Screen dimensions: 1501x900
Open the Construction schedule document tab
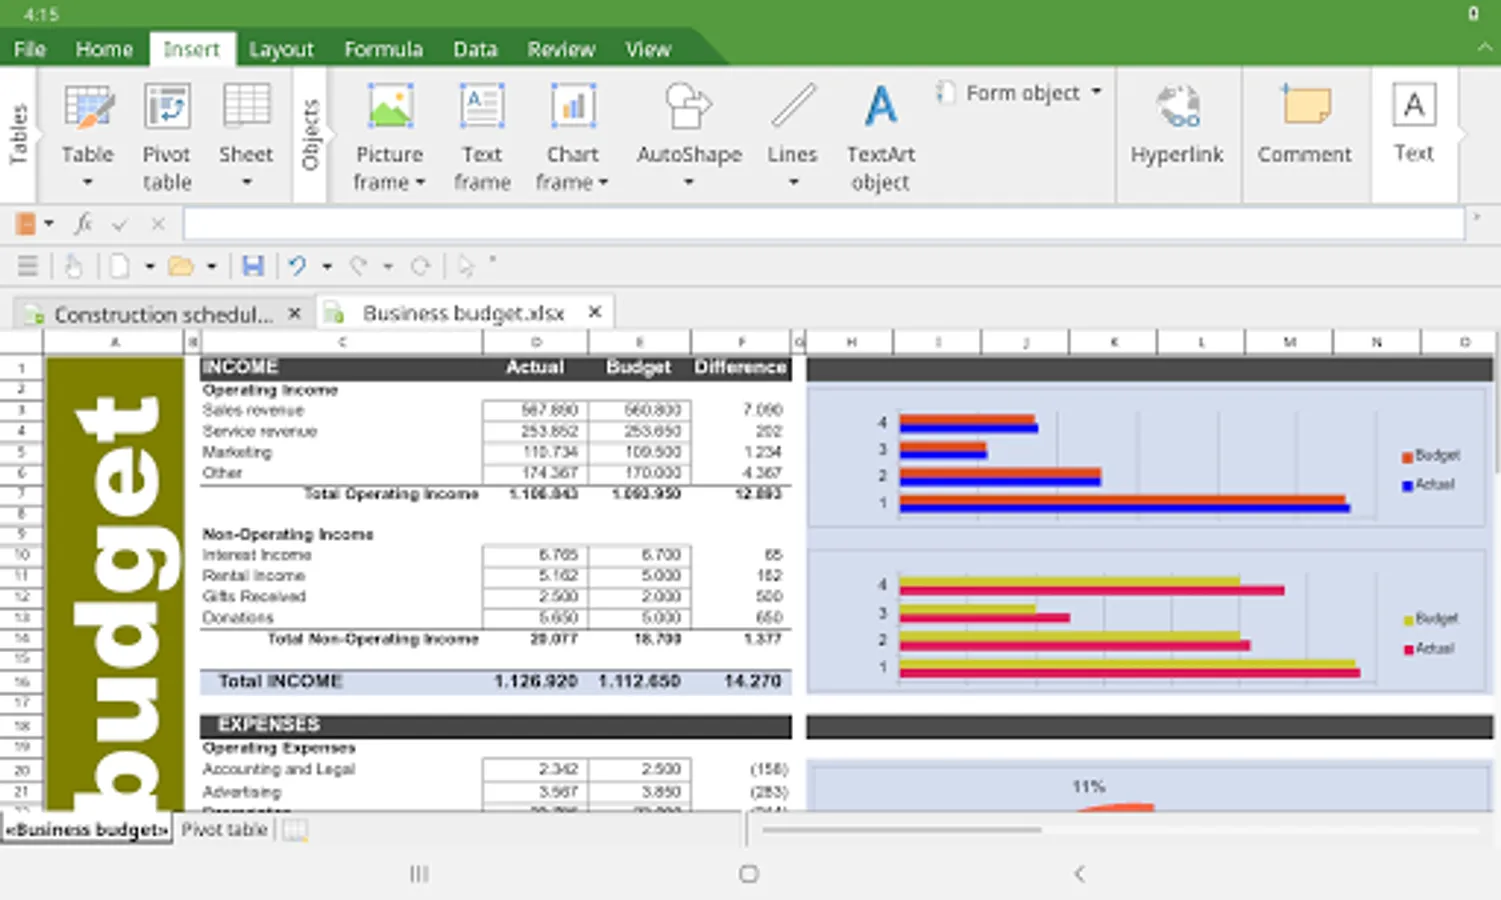[x=162, y=314]
